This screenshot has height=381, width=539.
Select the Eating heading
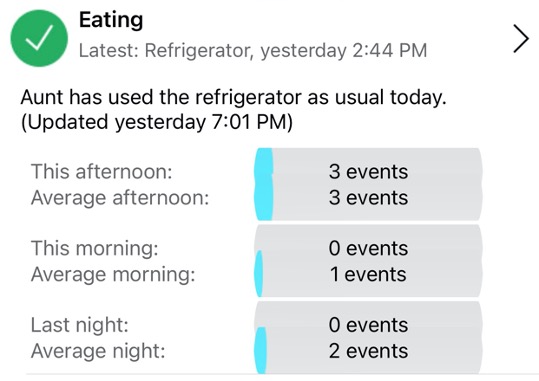111,20
